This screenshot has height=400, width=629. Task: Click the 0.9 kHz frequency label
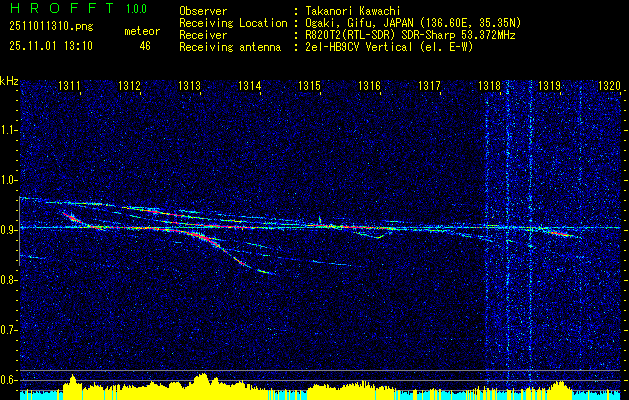point(8,230)
